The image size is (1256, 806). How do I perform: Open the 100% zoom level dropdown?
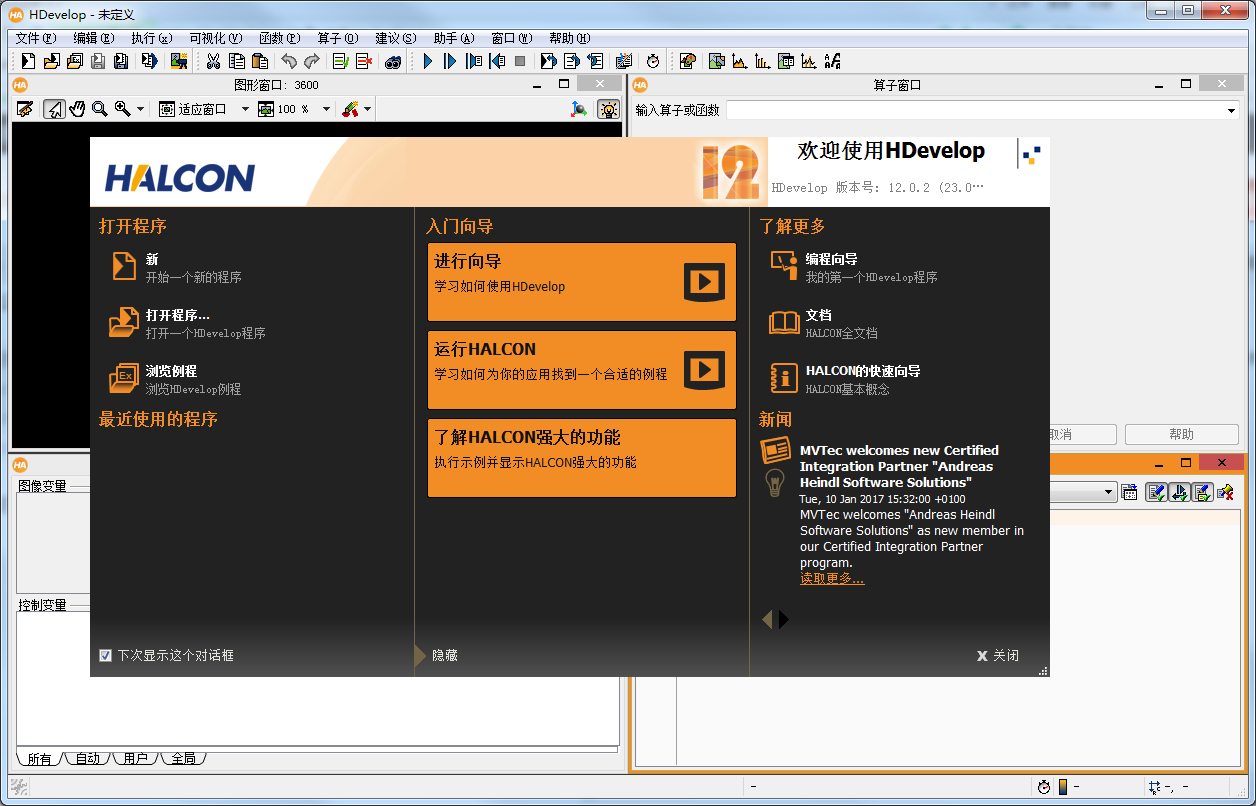click(x=326, y=109)
